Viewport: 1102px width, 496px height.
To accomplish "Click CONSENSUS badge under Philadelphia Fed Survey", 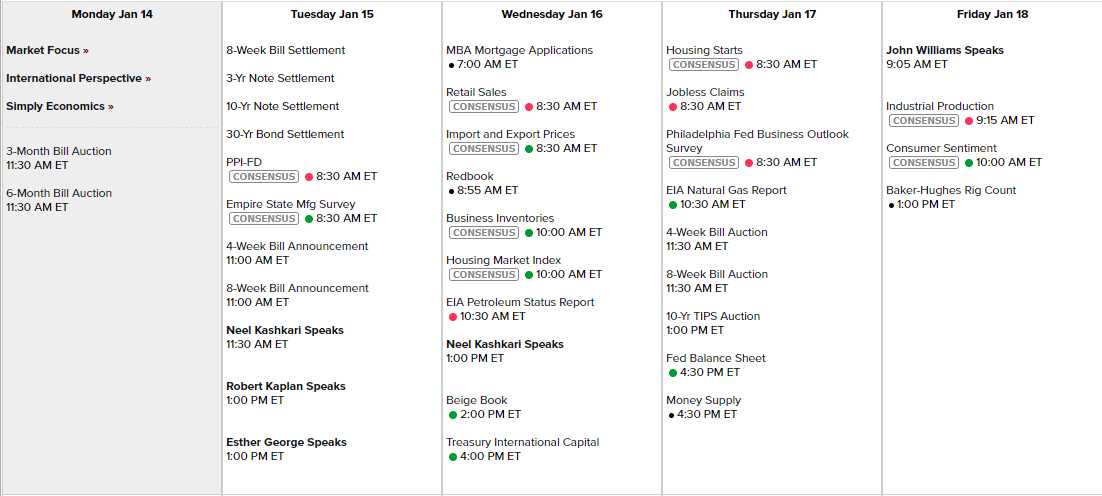I will click(703, 162).
